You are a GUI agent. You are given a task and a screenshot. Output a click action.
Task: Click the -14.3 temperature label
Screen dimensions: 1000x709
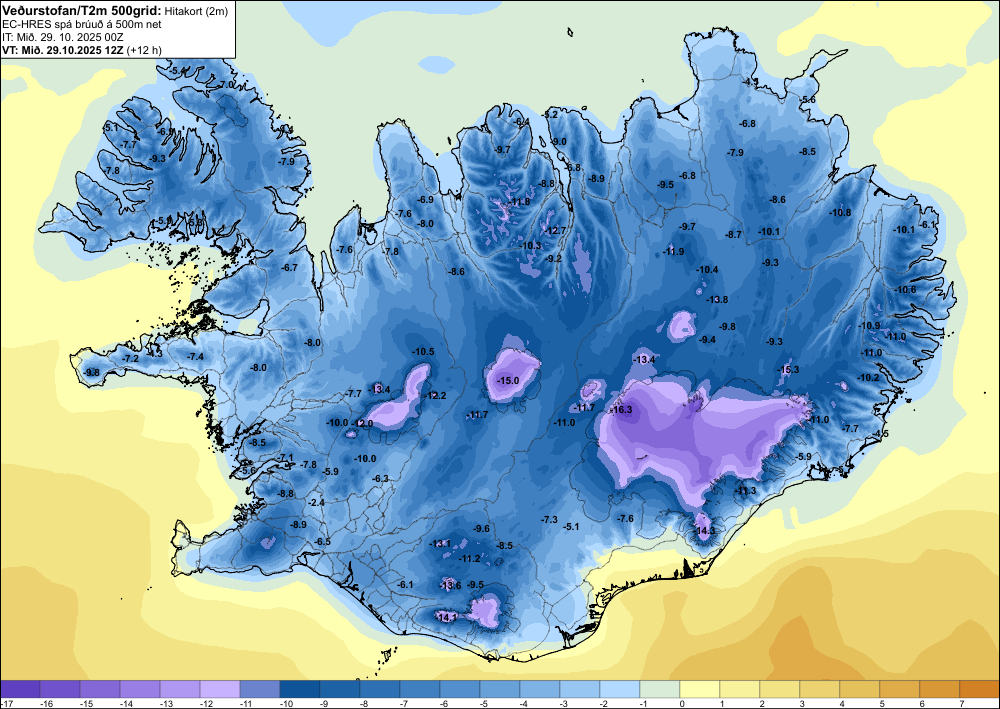coord(705,530)
